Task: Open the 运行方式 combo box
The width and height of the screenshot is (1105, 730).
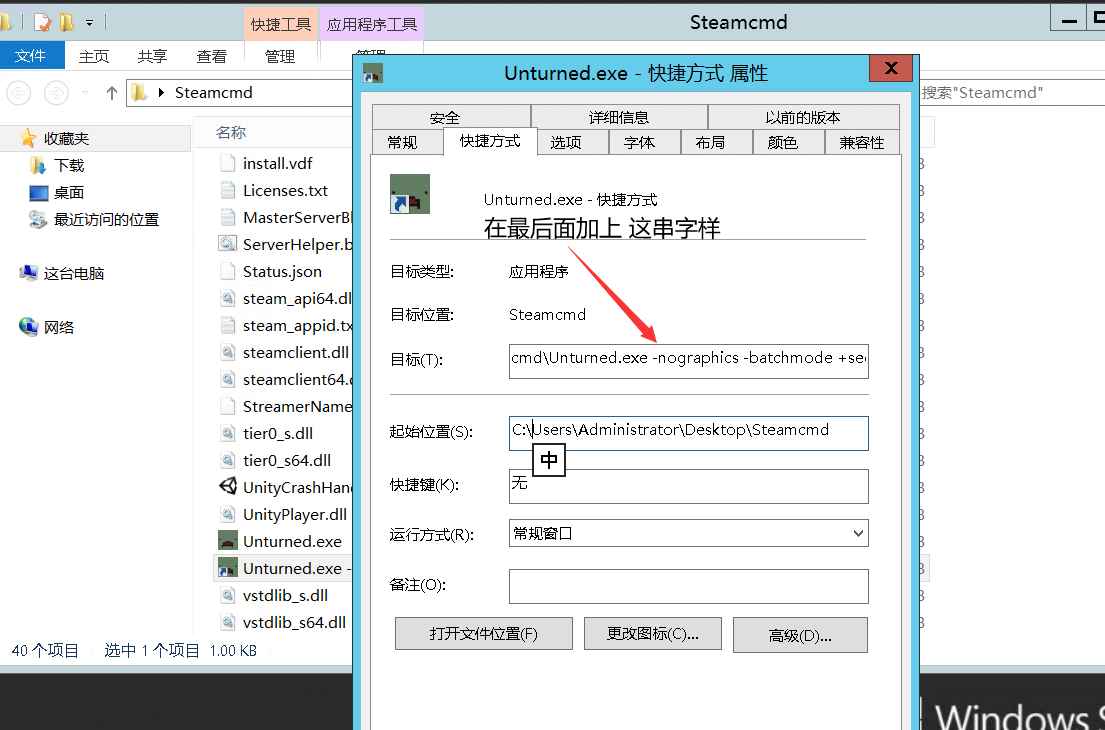Action: click(689, 533)
